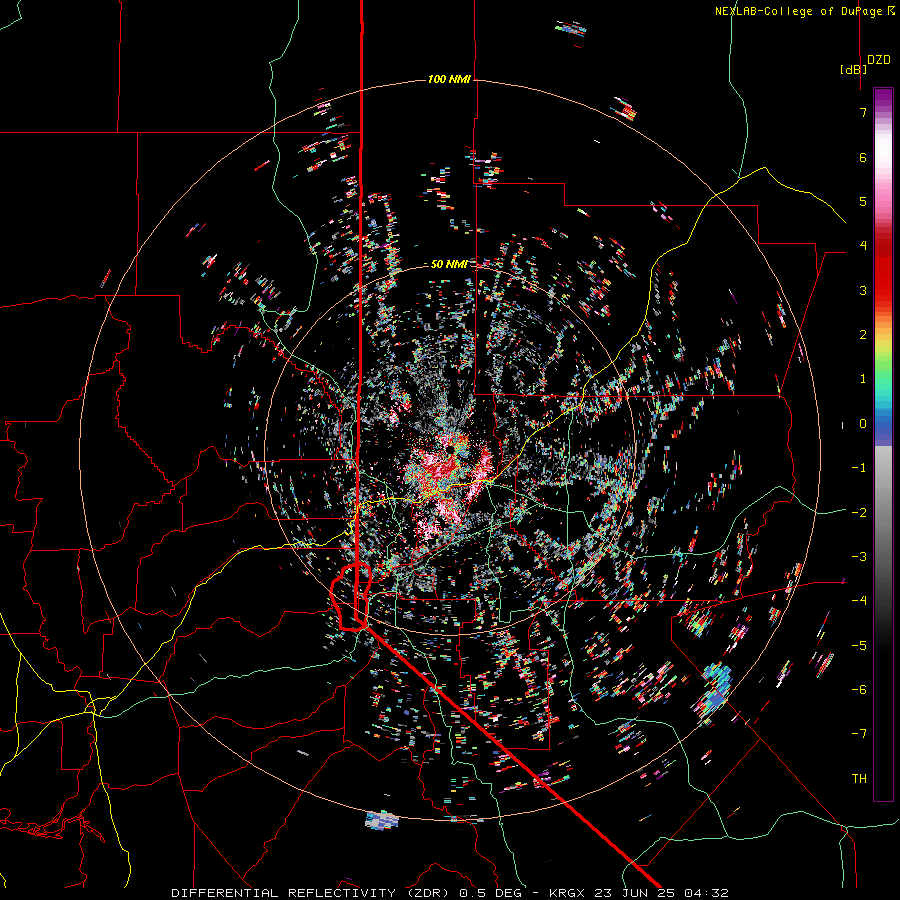Click the '5' value on the dB scale
This screenshot has width=900, height=900.
point(863,201)
